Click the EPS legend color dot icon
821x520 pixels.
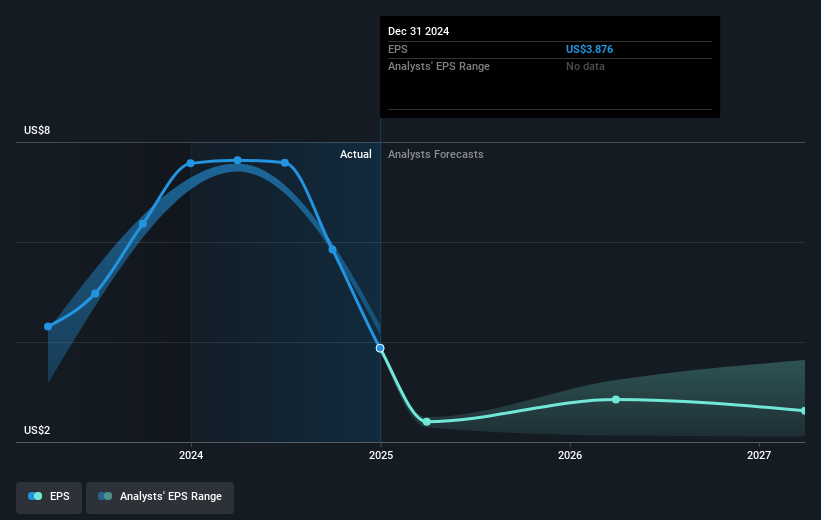pos(35,496)
